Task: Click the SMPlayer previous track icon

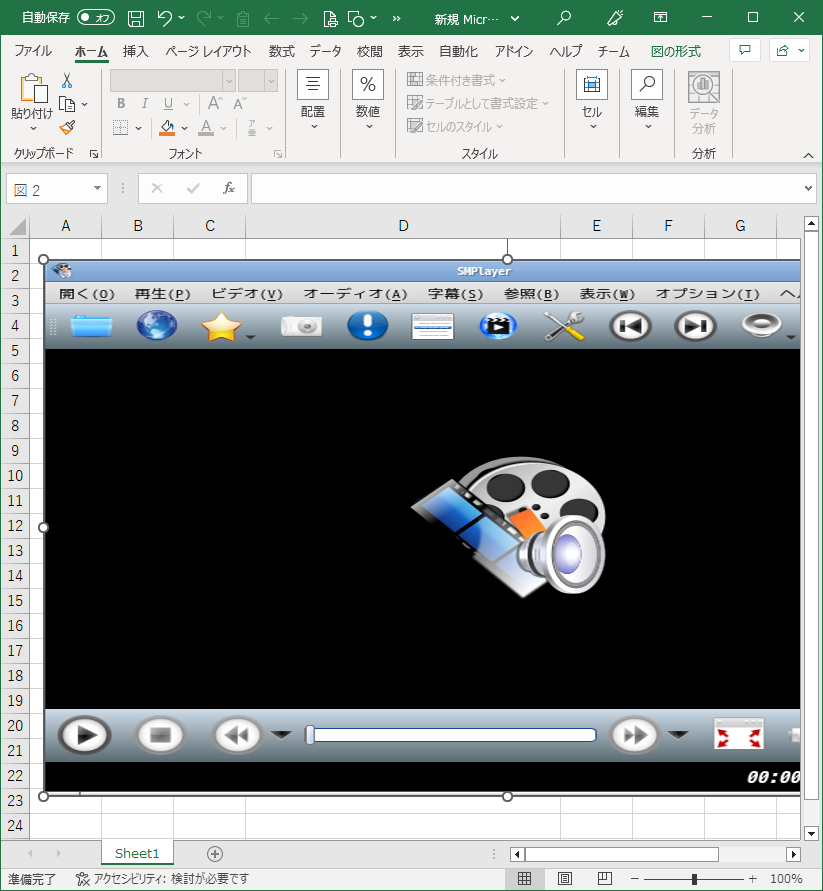Action: (630, 326)
